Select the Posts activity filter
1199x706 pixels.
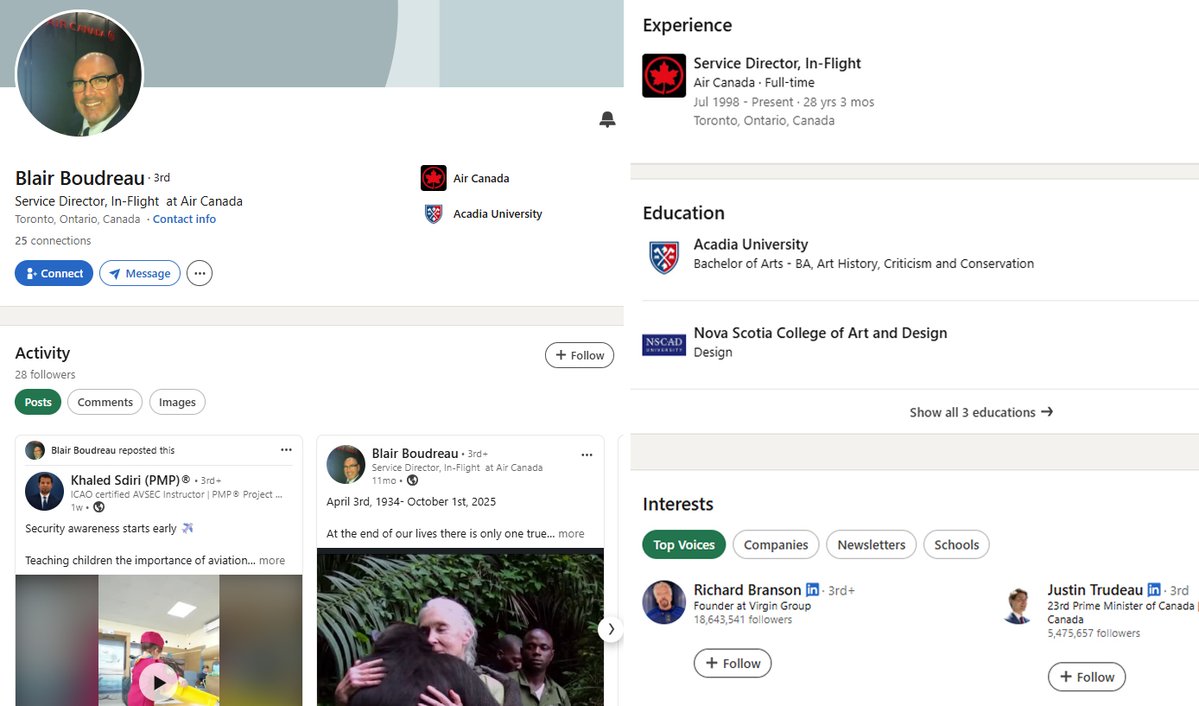coord(38,402)
